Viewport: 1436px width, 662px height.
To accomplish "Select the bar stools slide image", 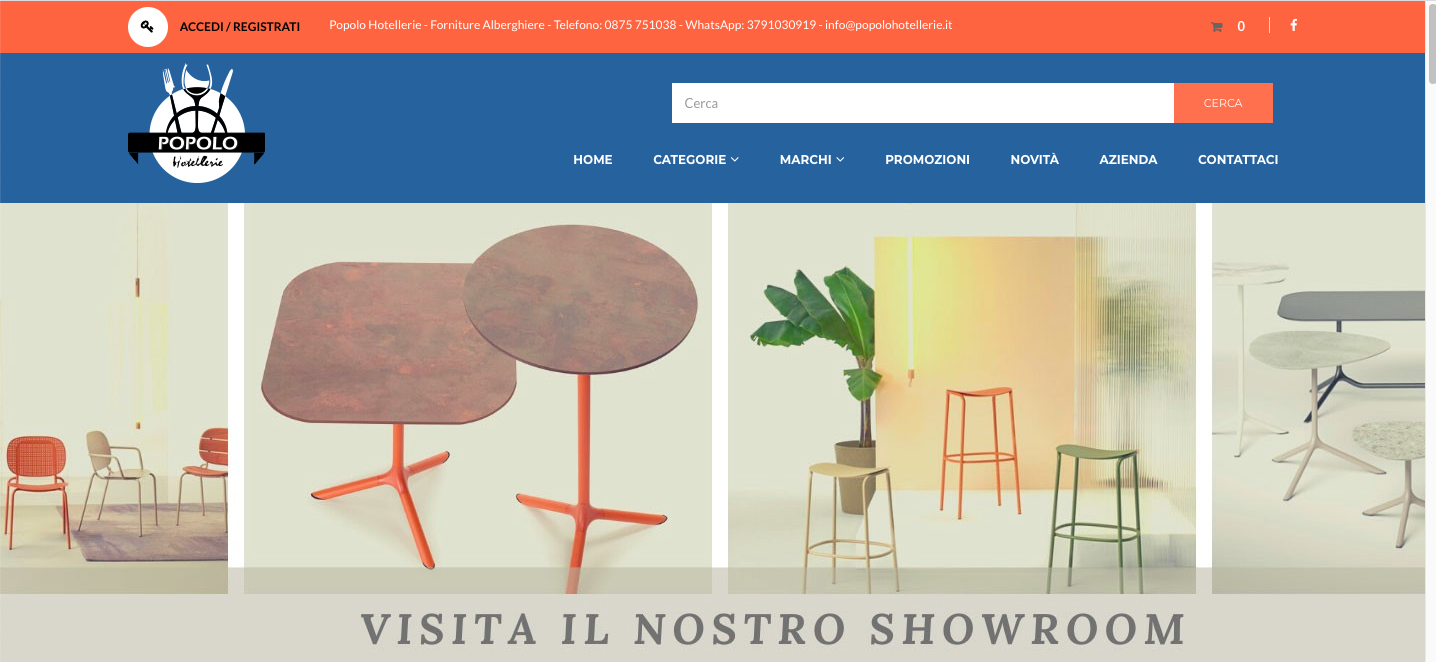I will (962, 398).
